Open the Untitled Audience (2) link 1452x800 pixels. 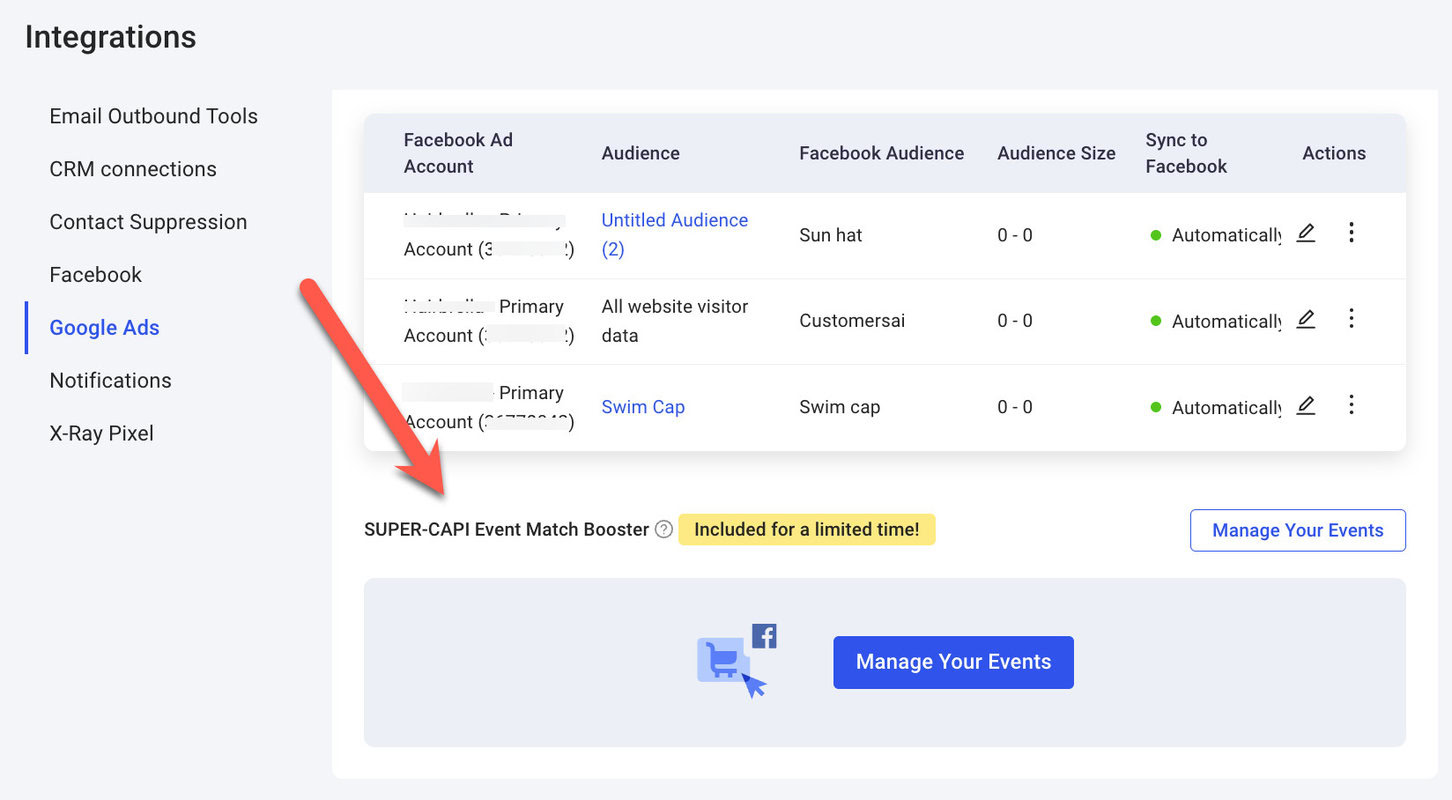[674, 235]
